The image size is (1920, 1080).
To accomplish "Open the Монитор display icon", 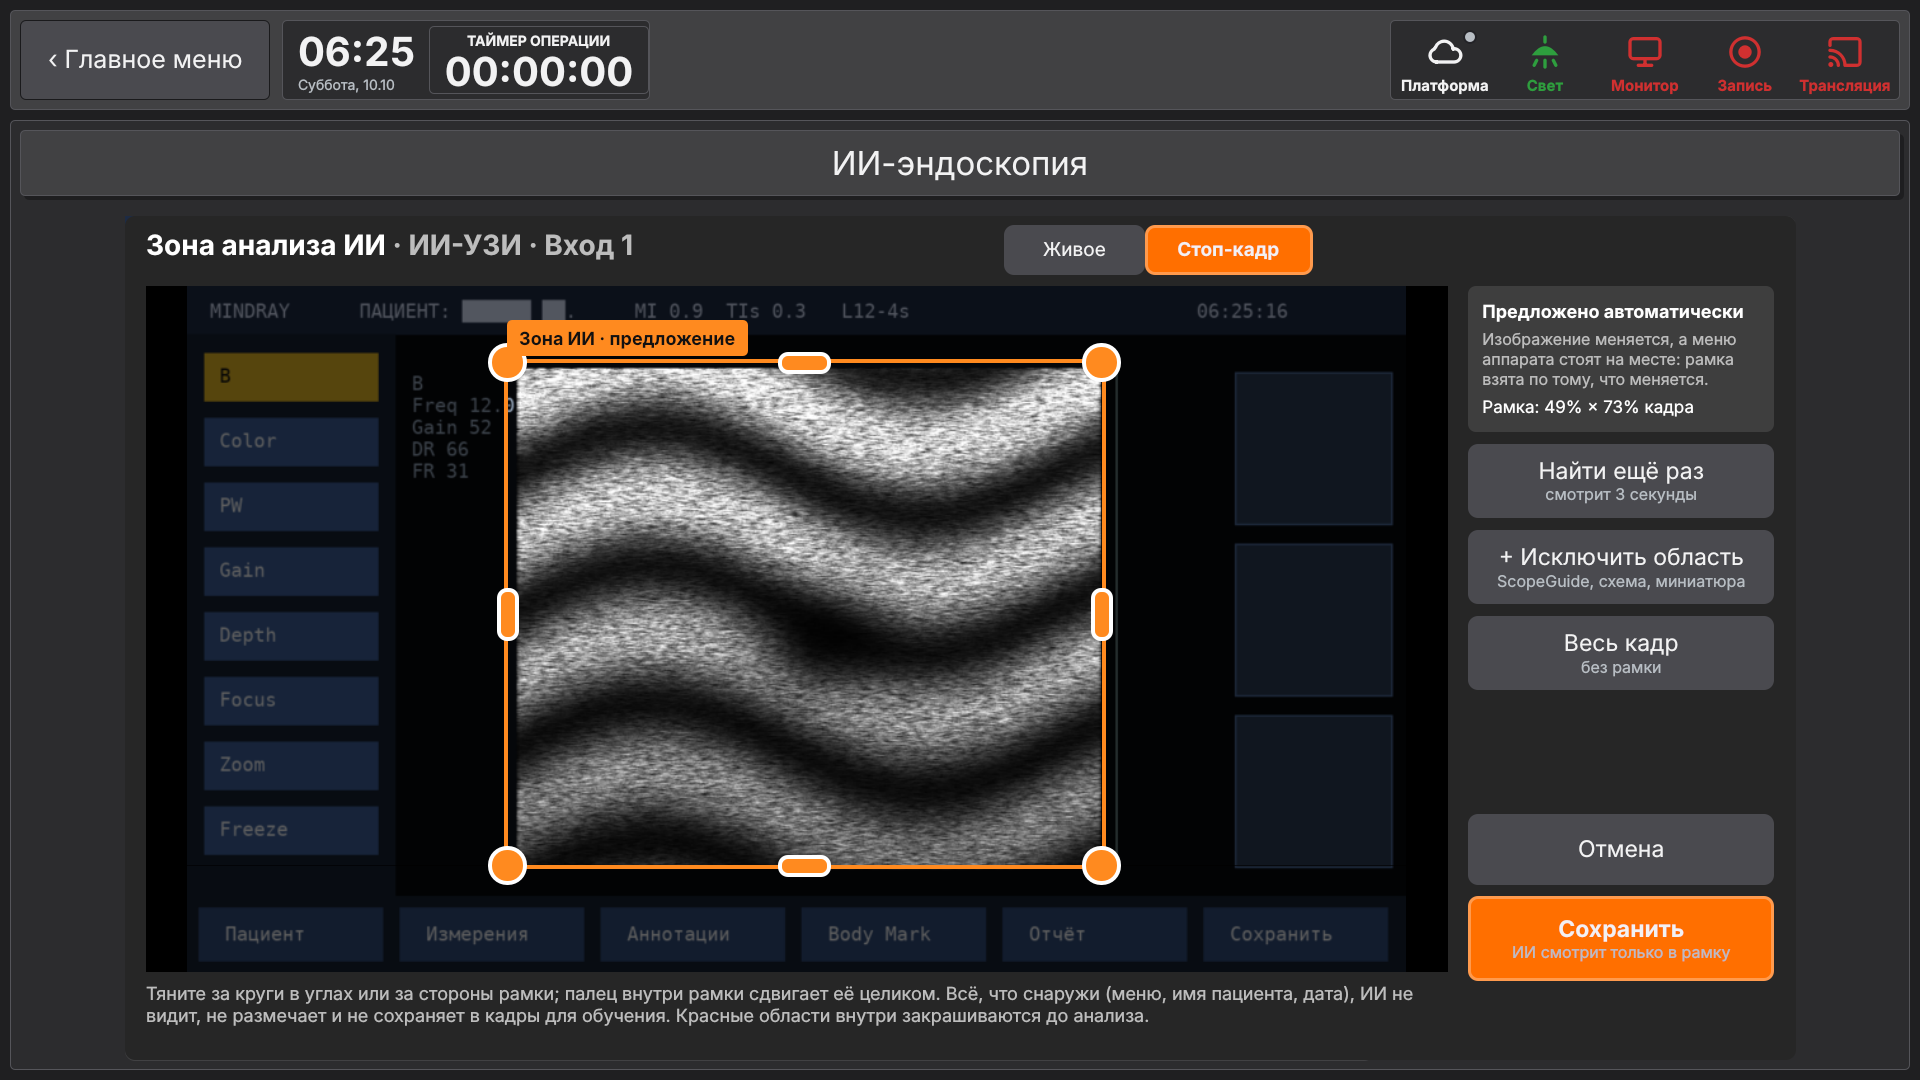I will click(x=1644, y=63).
